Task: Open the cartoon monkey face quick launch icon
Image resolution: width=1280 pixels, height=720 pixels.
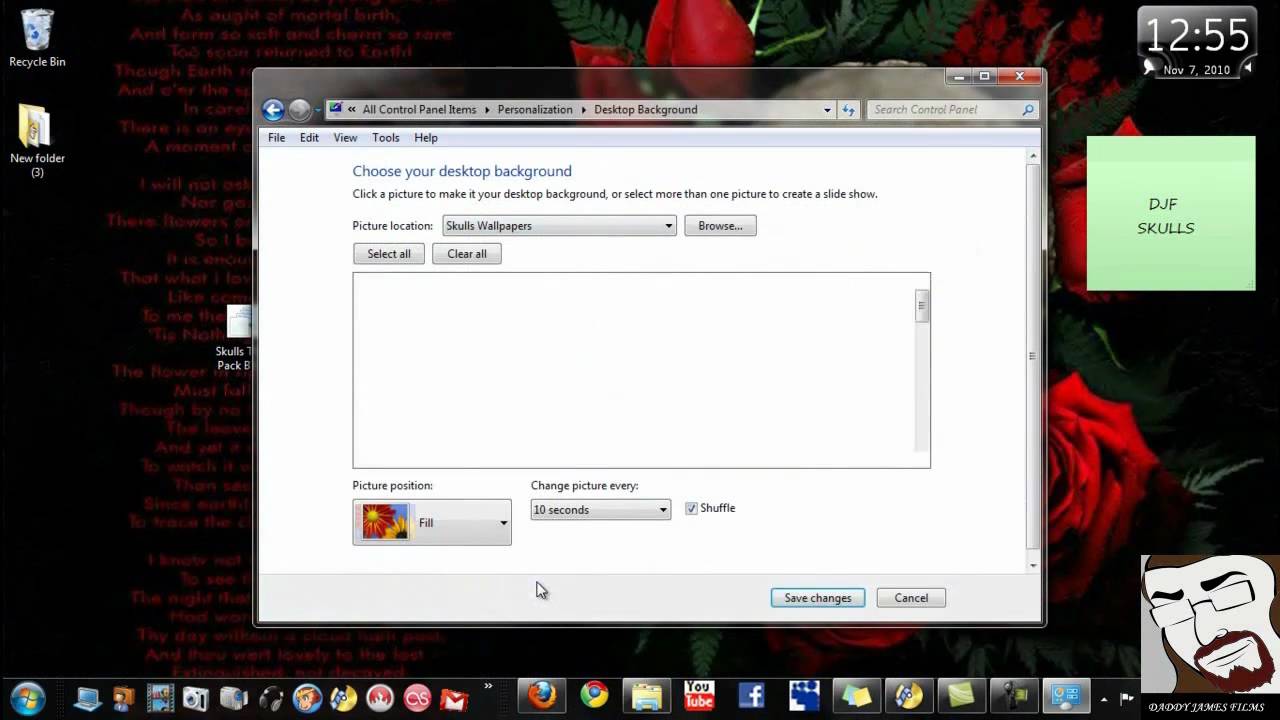Action: click(307, 697)
